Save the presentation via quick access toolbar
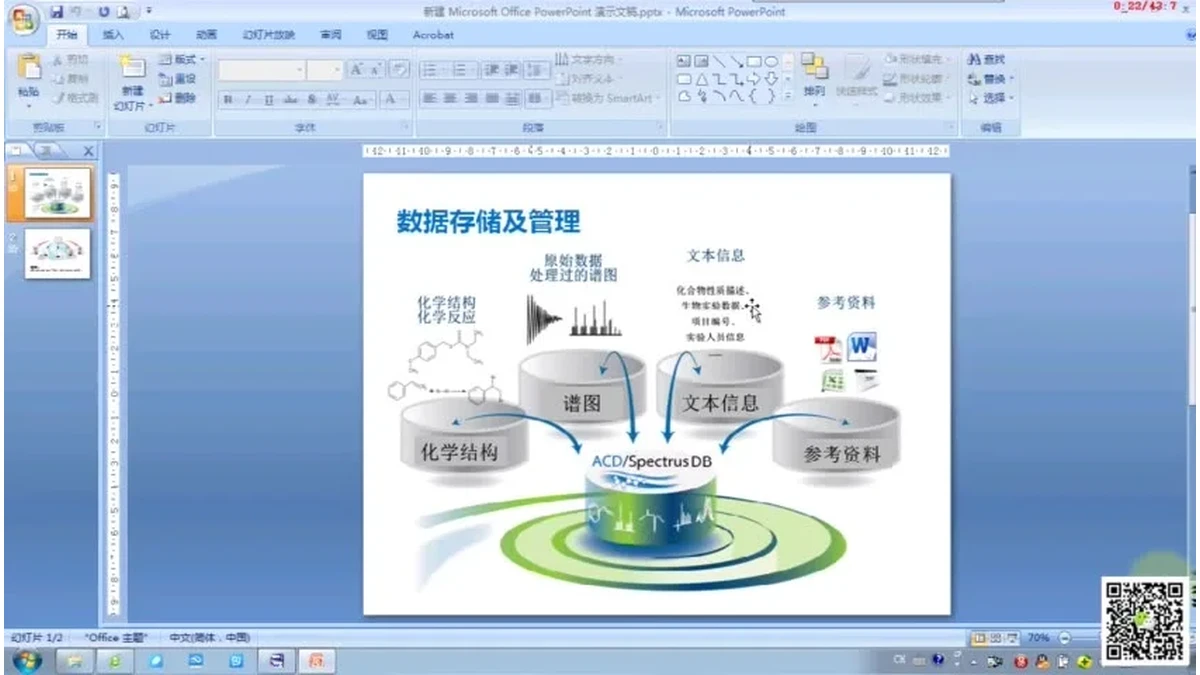Viewport: 1200px width, 675px height. click(x=57, y=12)
